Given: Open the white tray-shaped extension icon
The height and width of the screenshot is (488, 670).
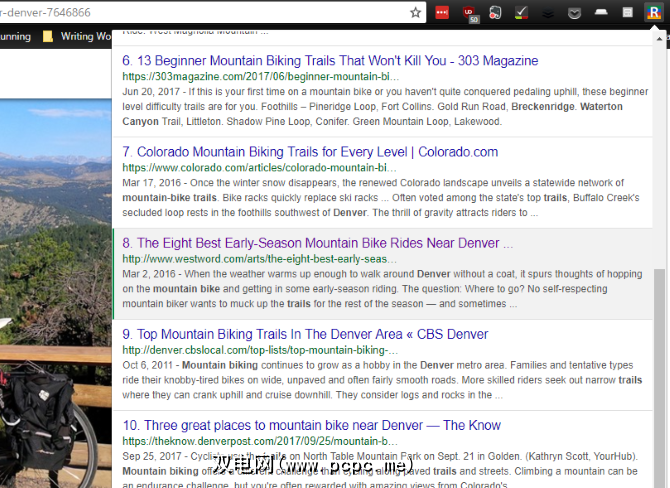Looking at the screenshot, I should [601, 12].
